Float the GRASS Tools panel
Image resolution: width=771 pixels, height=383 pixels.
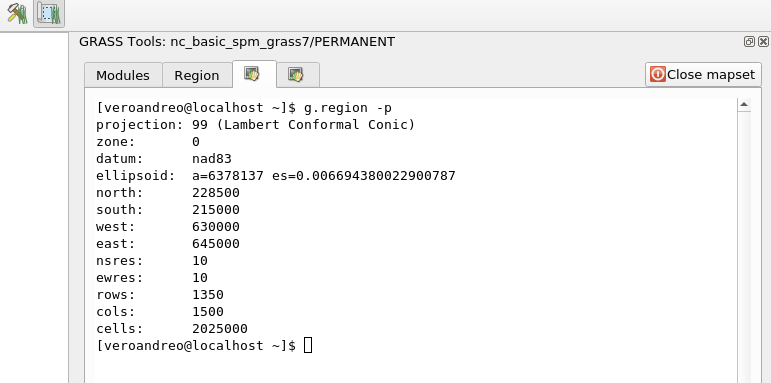(x=749, y=42)
